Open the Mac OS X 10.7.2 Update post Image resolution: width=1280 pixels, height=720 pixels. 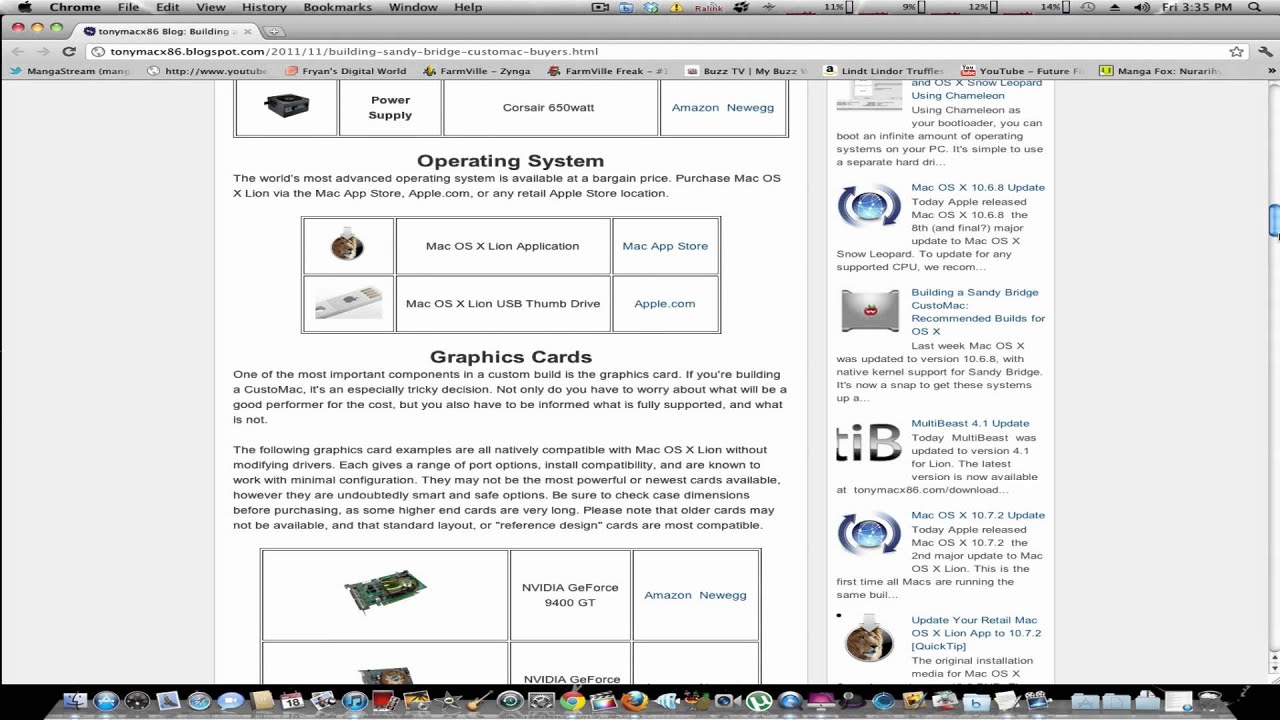click(978, 515)
